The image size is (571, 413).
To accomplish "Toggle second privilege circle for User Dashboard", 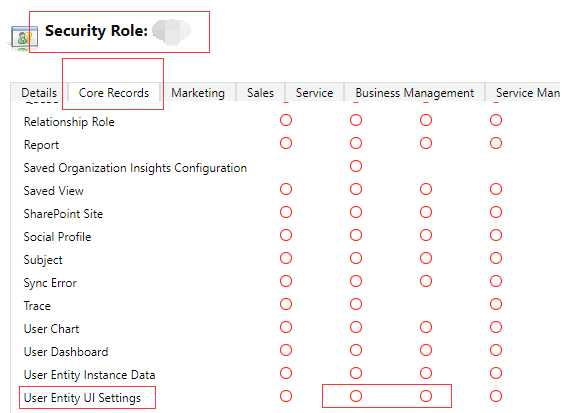I will pos(356,350).
